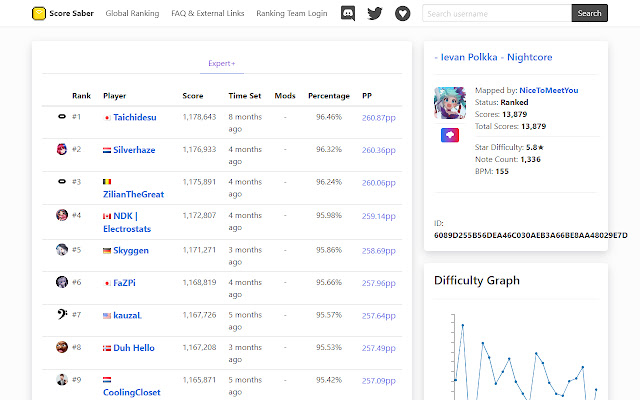
Task: Click the Difficulty Graph chart
Action: tap(524, 357)
